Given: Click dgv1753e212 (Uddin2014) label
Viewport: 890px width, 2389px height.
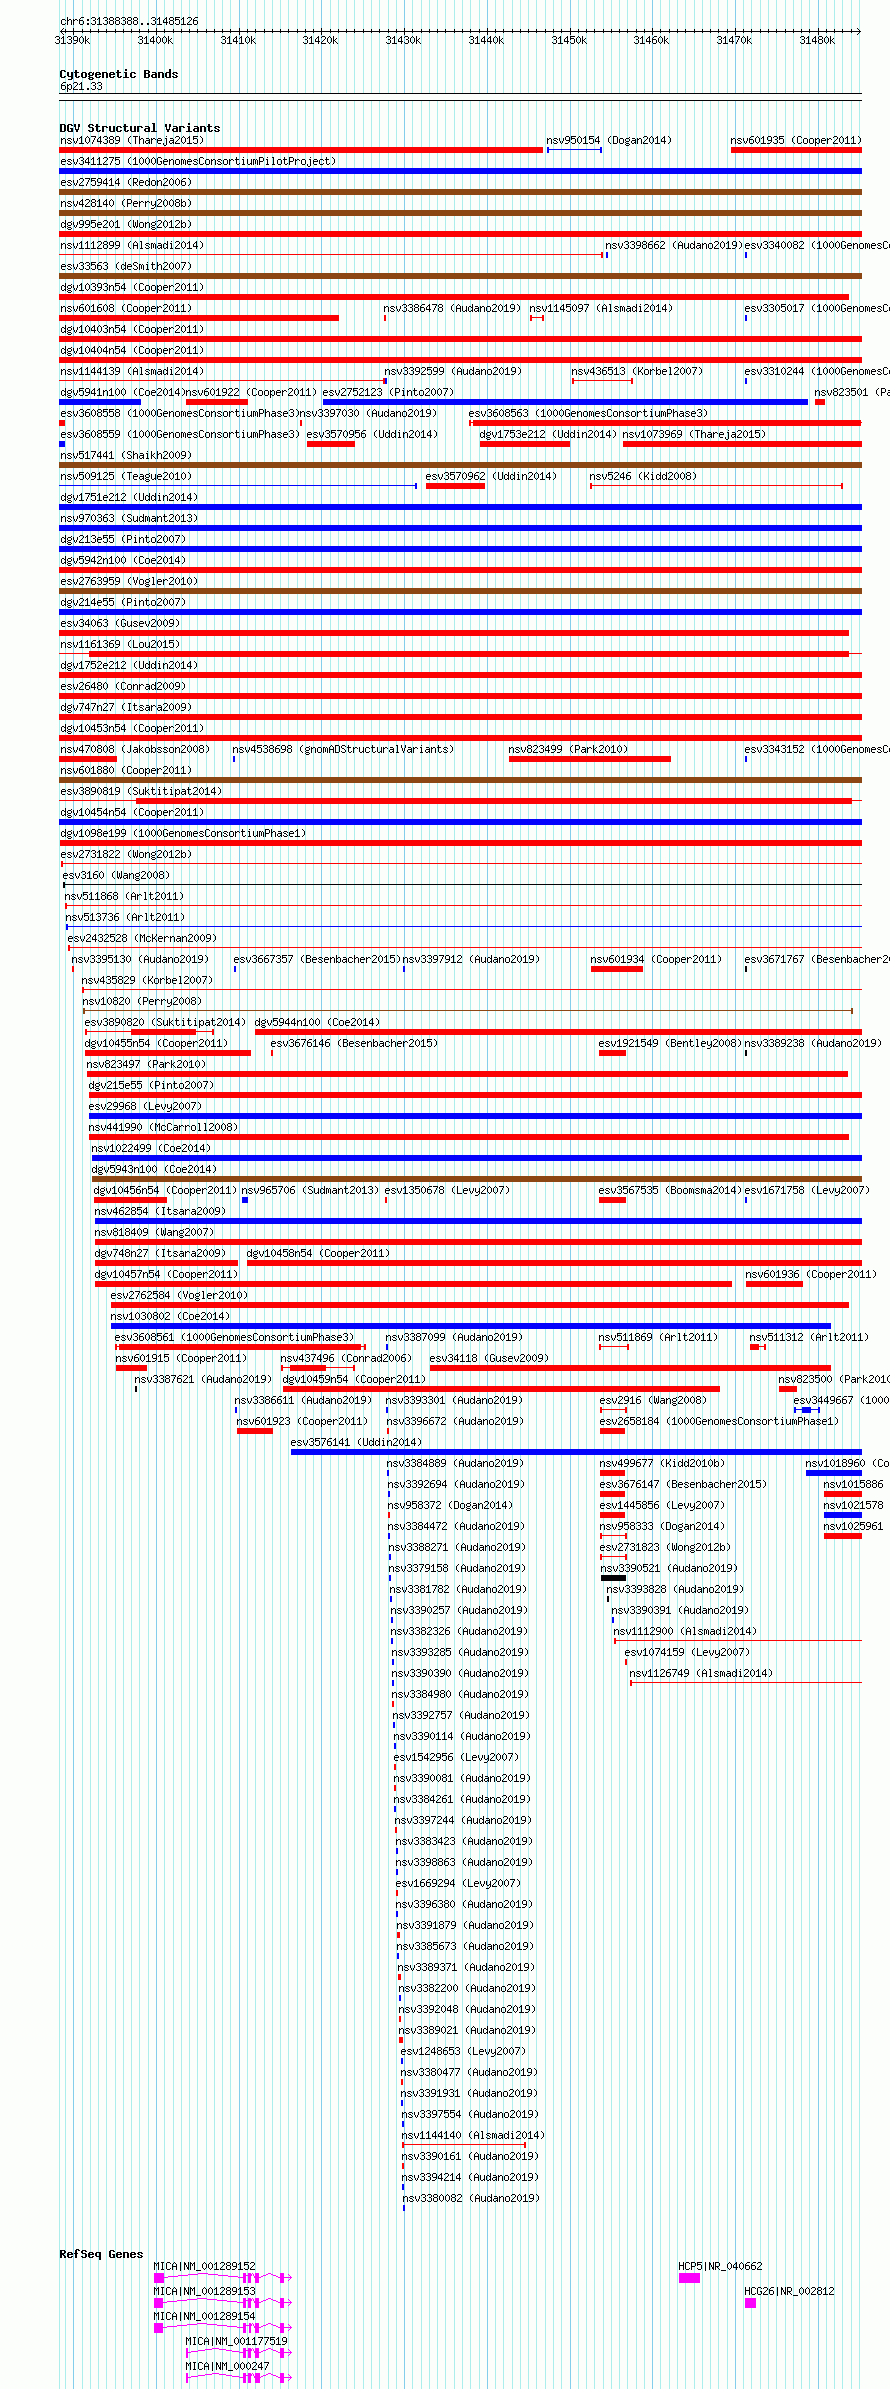Looking at the screenshot, I should coord(548,434).
